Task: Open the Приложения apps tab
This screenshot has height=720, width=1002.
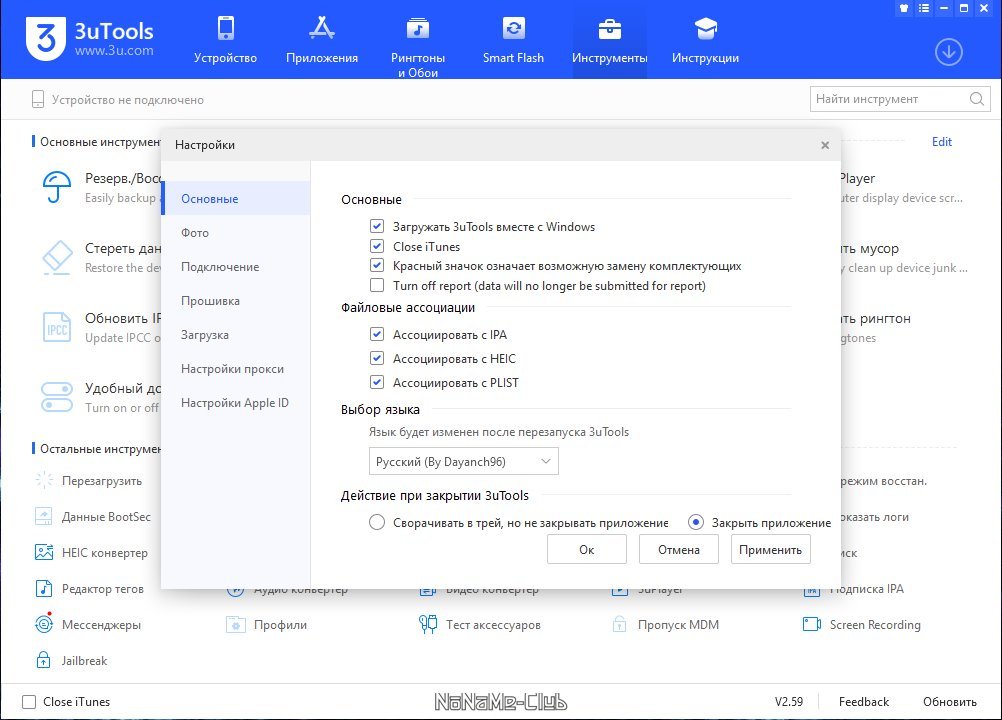Action: [321, 40]
